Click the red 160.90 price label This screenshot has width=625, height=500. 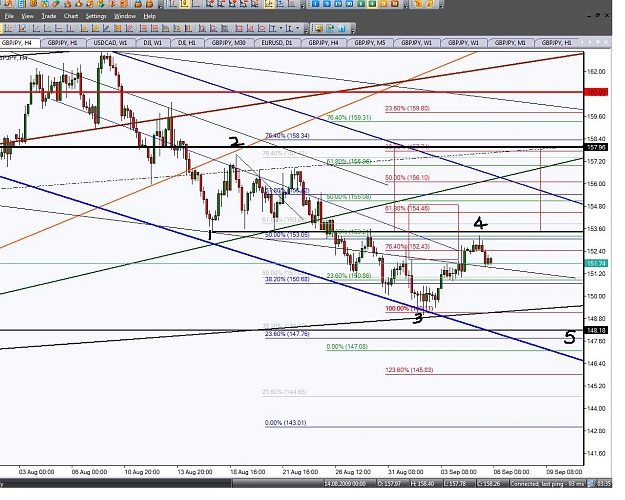(x=597, y=92)
